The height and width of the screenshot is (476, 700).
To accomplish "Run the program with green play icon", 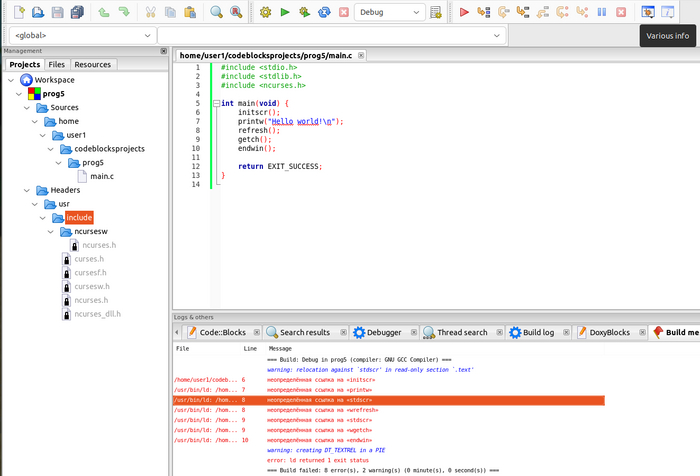I will pyautogui.click(x=285, y=12).
